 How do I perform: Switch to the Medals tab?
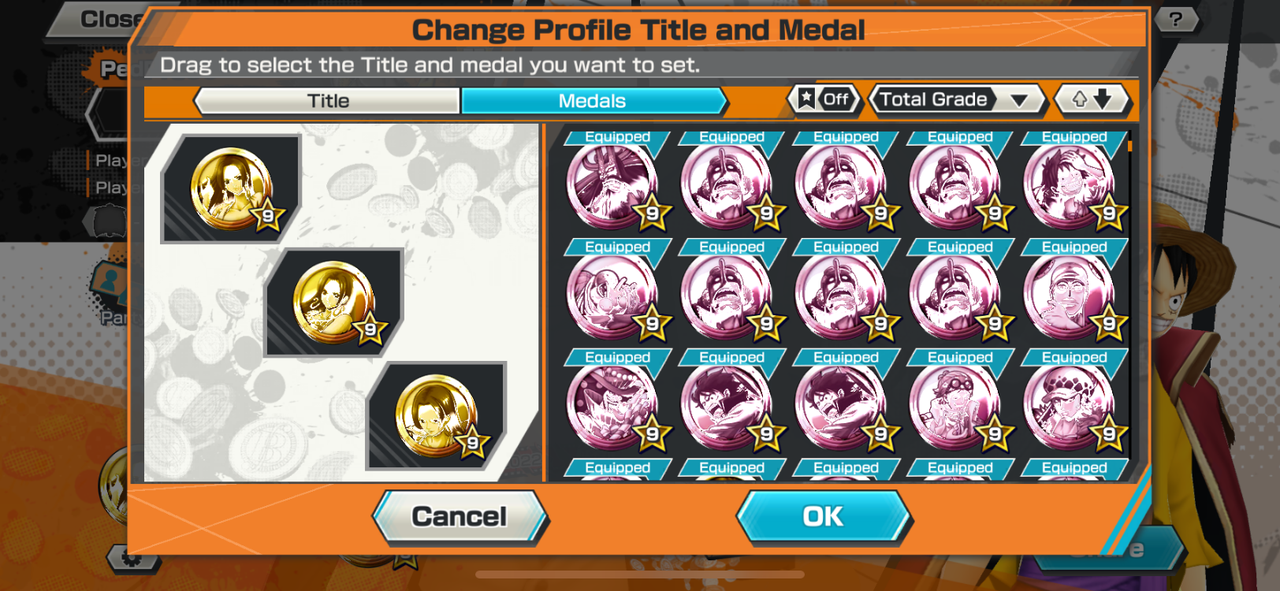tap(593, 101)
